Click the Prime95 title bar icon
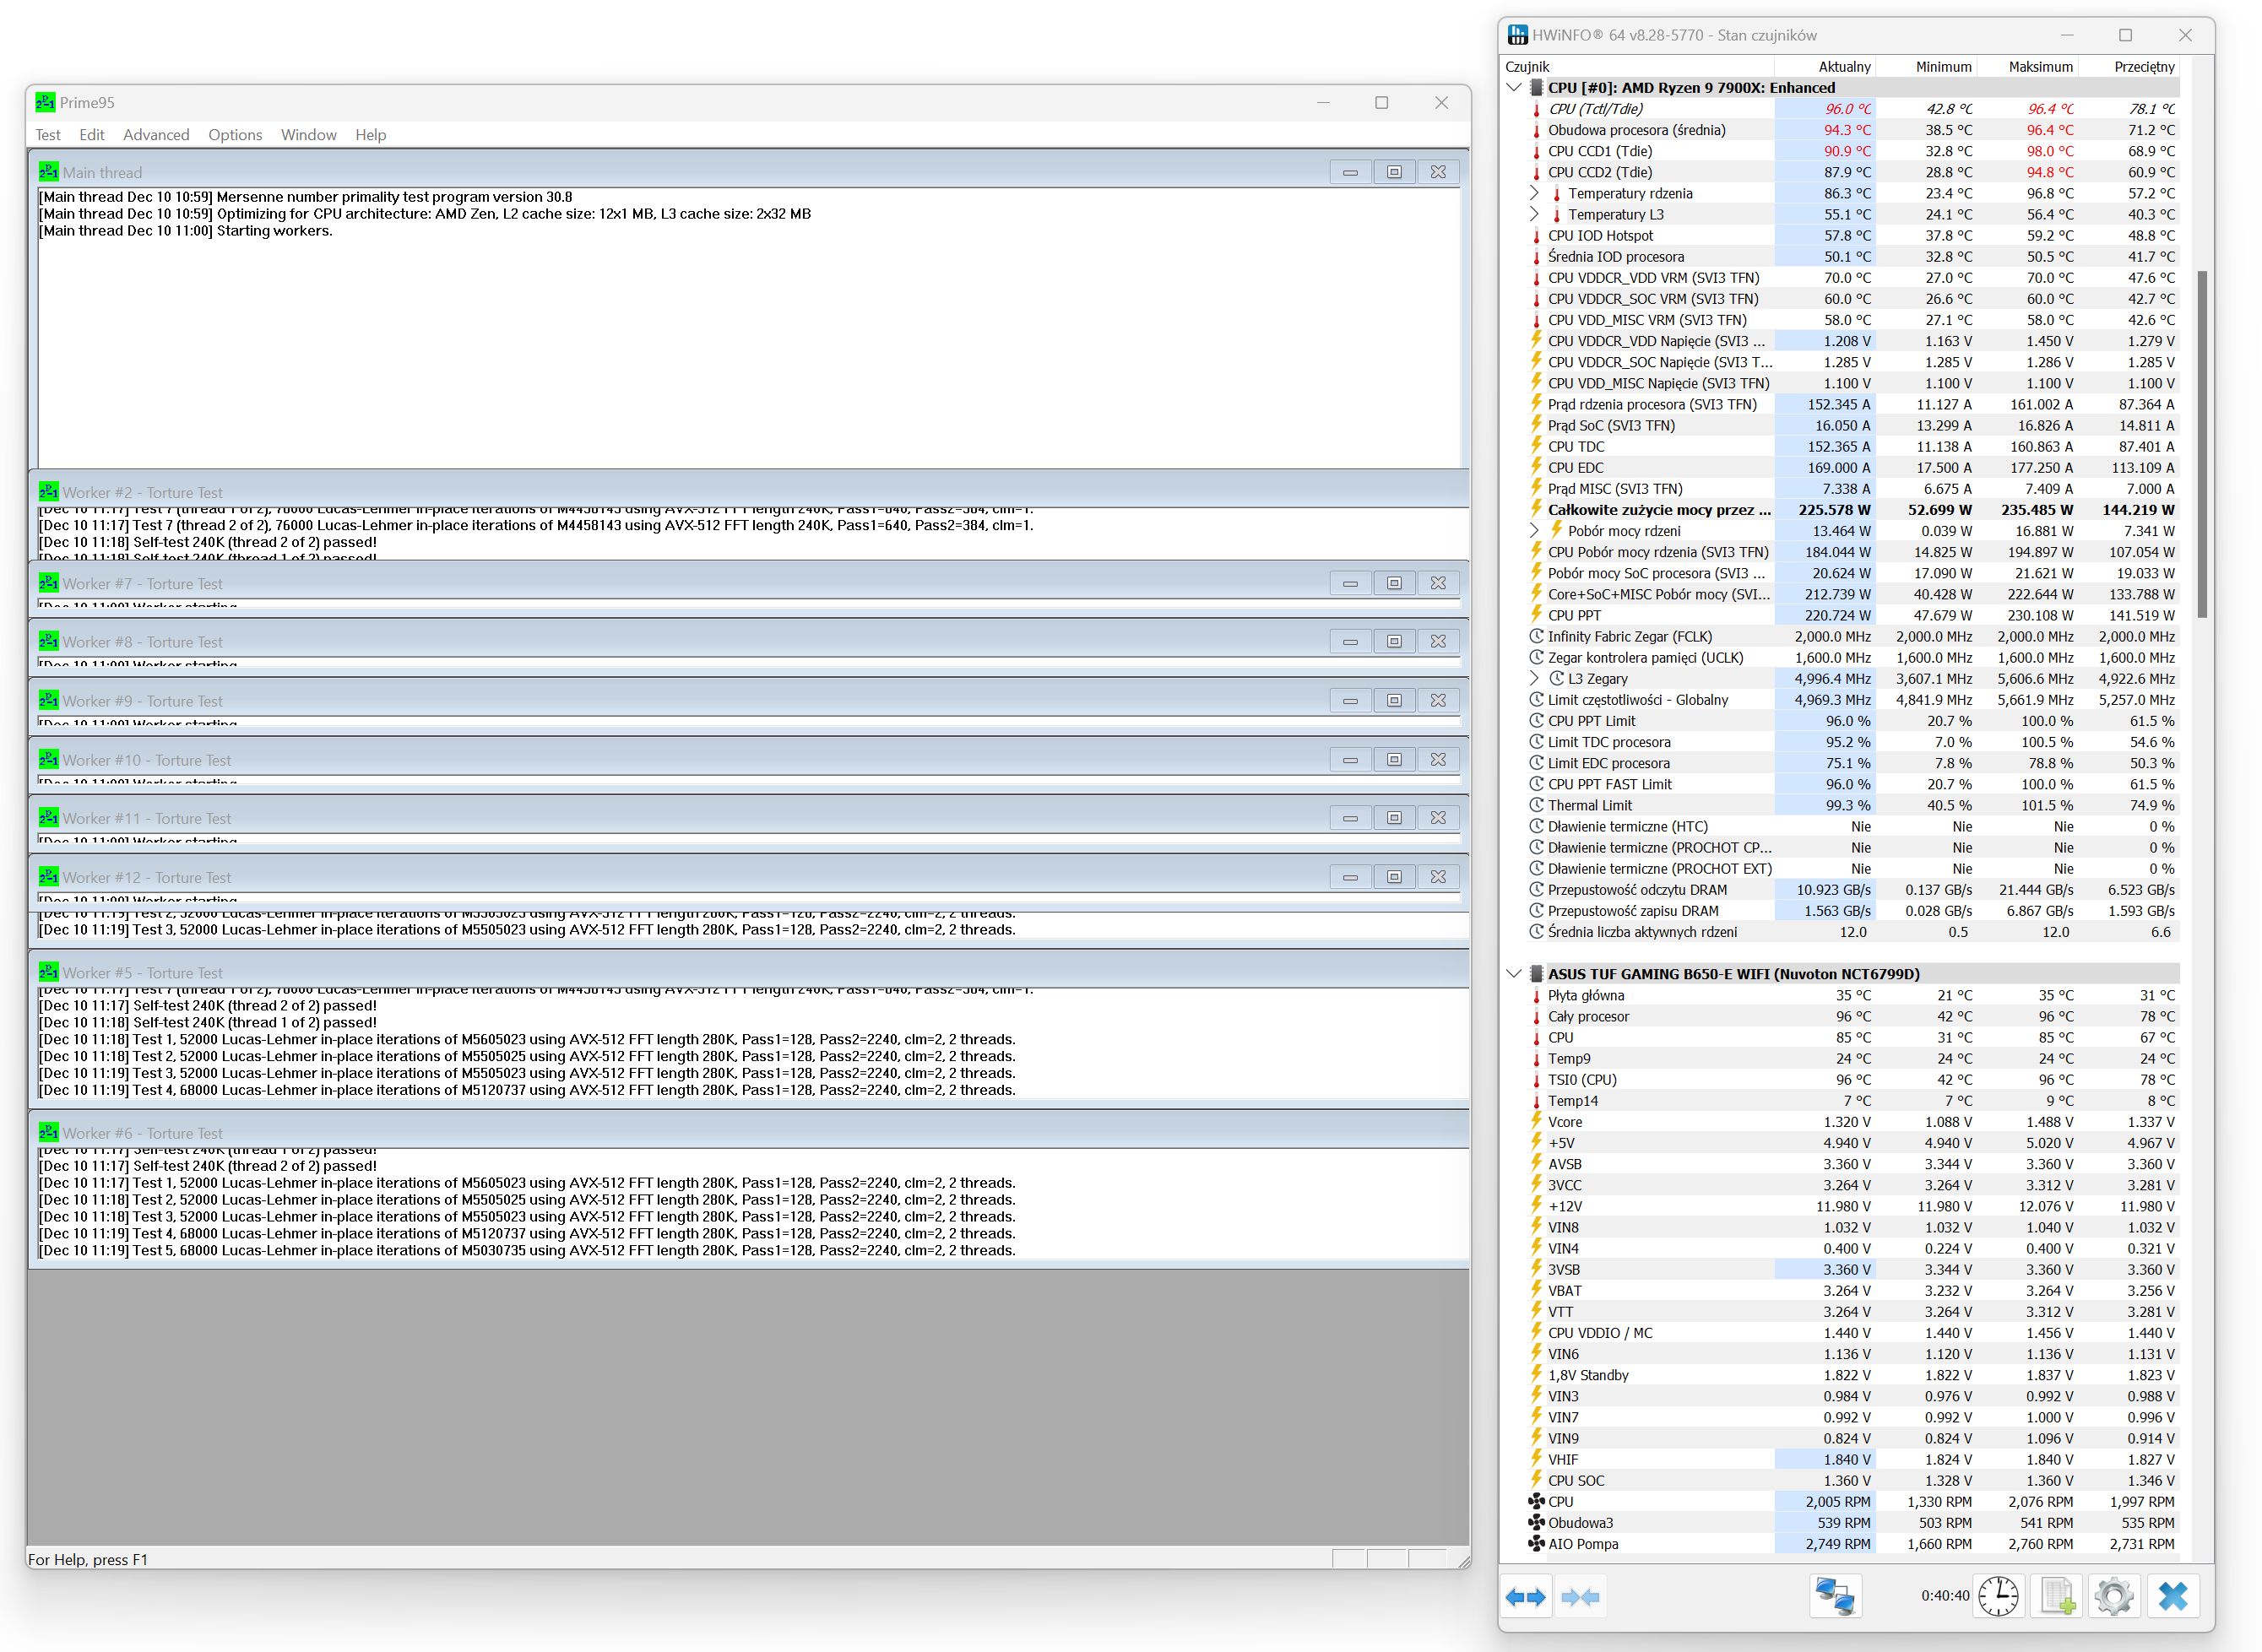 [x=45, y=102]
